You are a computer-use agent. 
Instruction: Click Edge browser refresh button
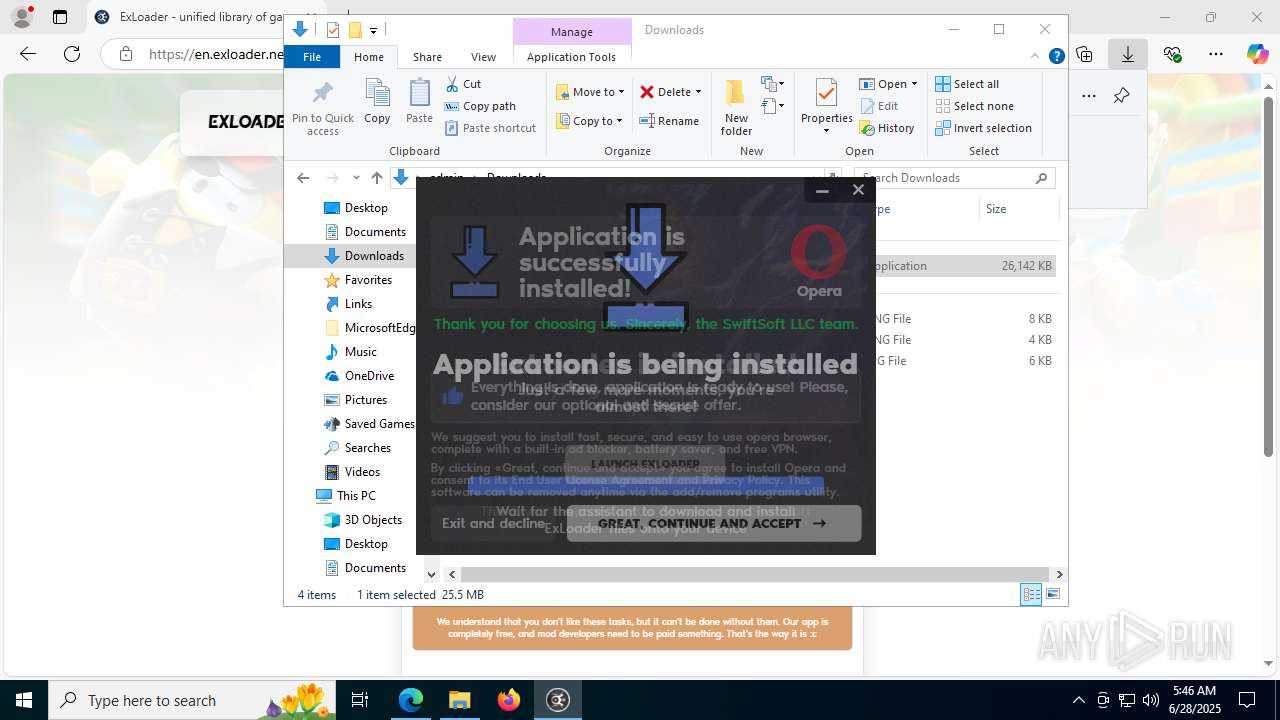point(72,54)
